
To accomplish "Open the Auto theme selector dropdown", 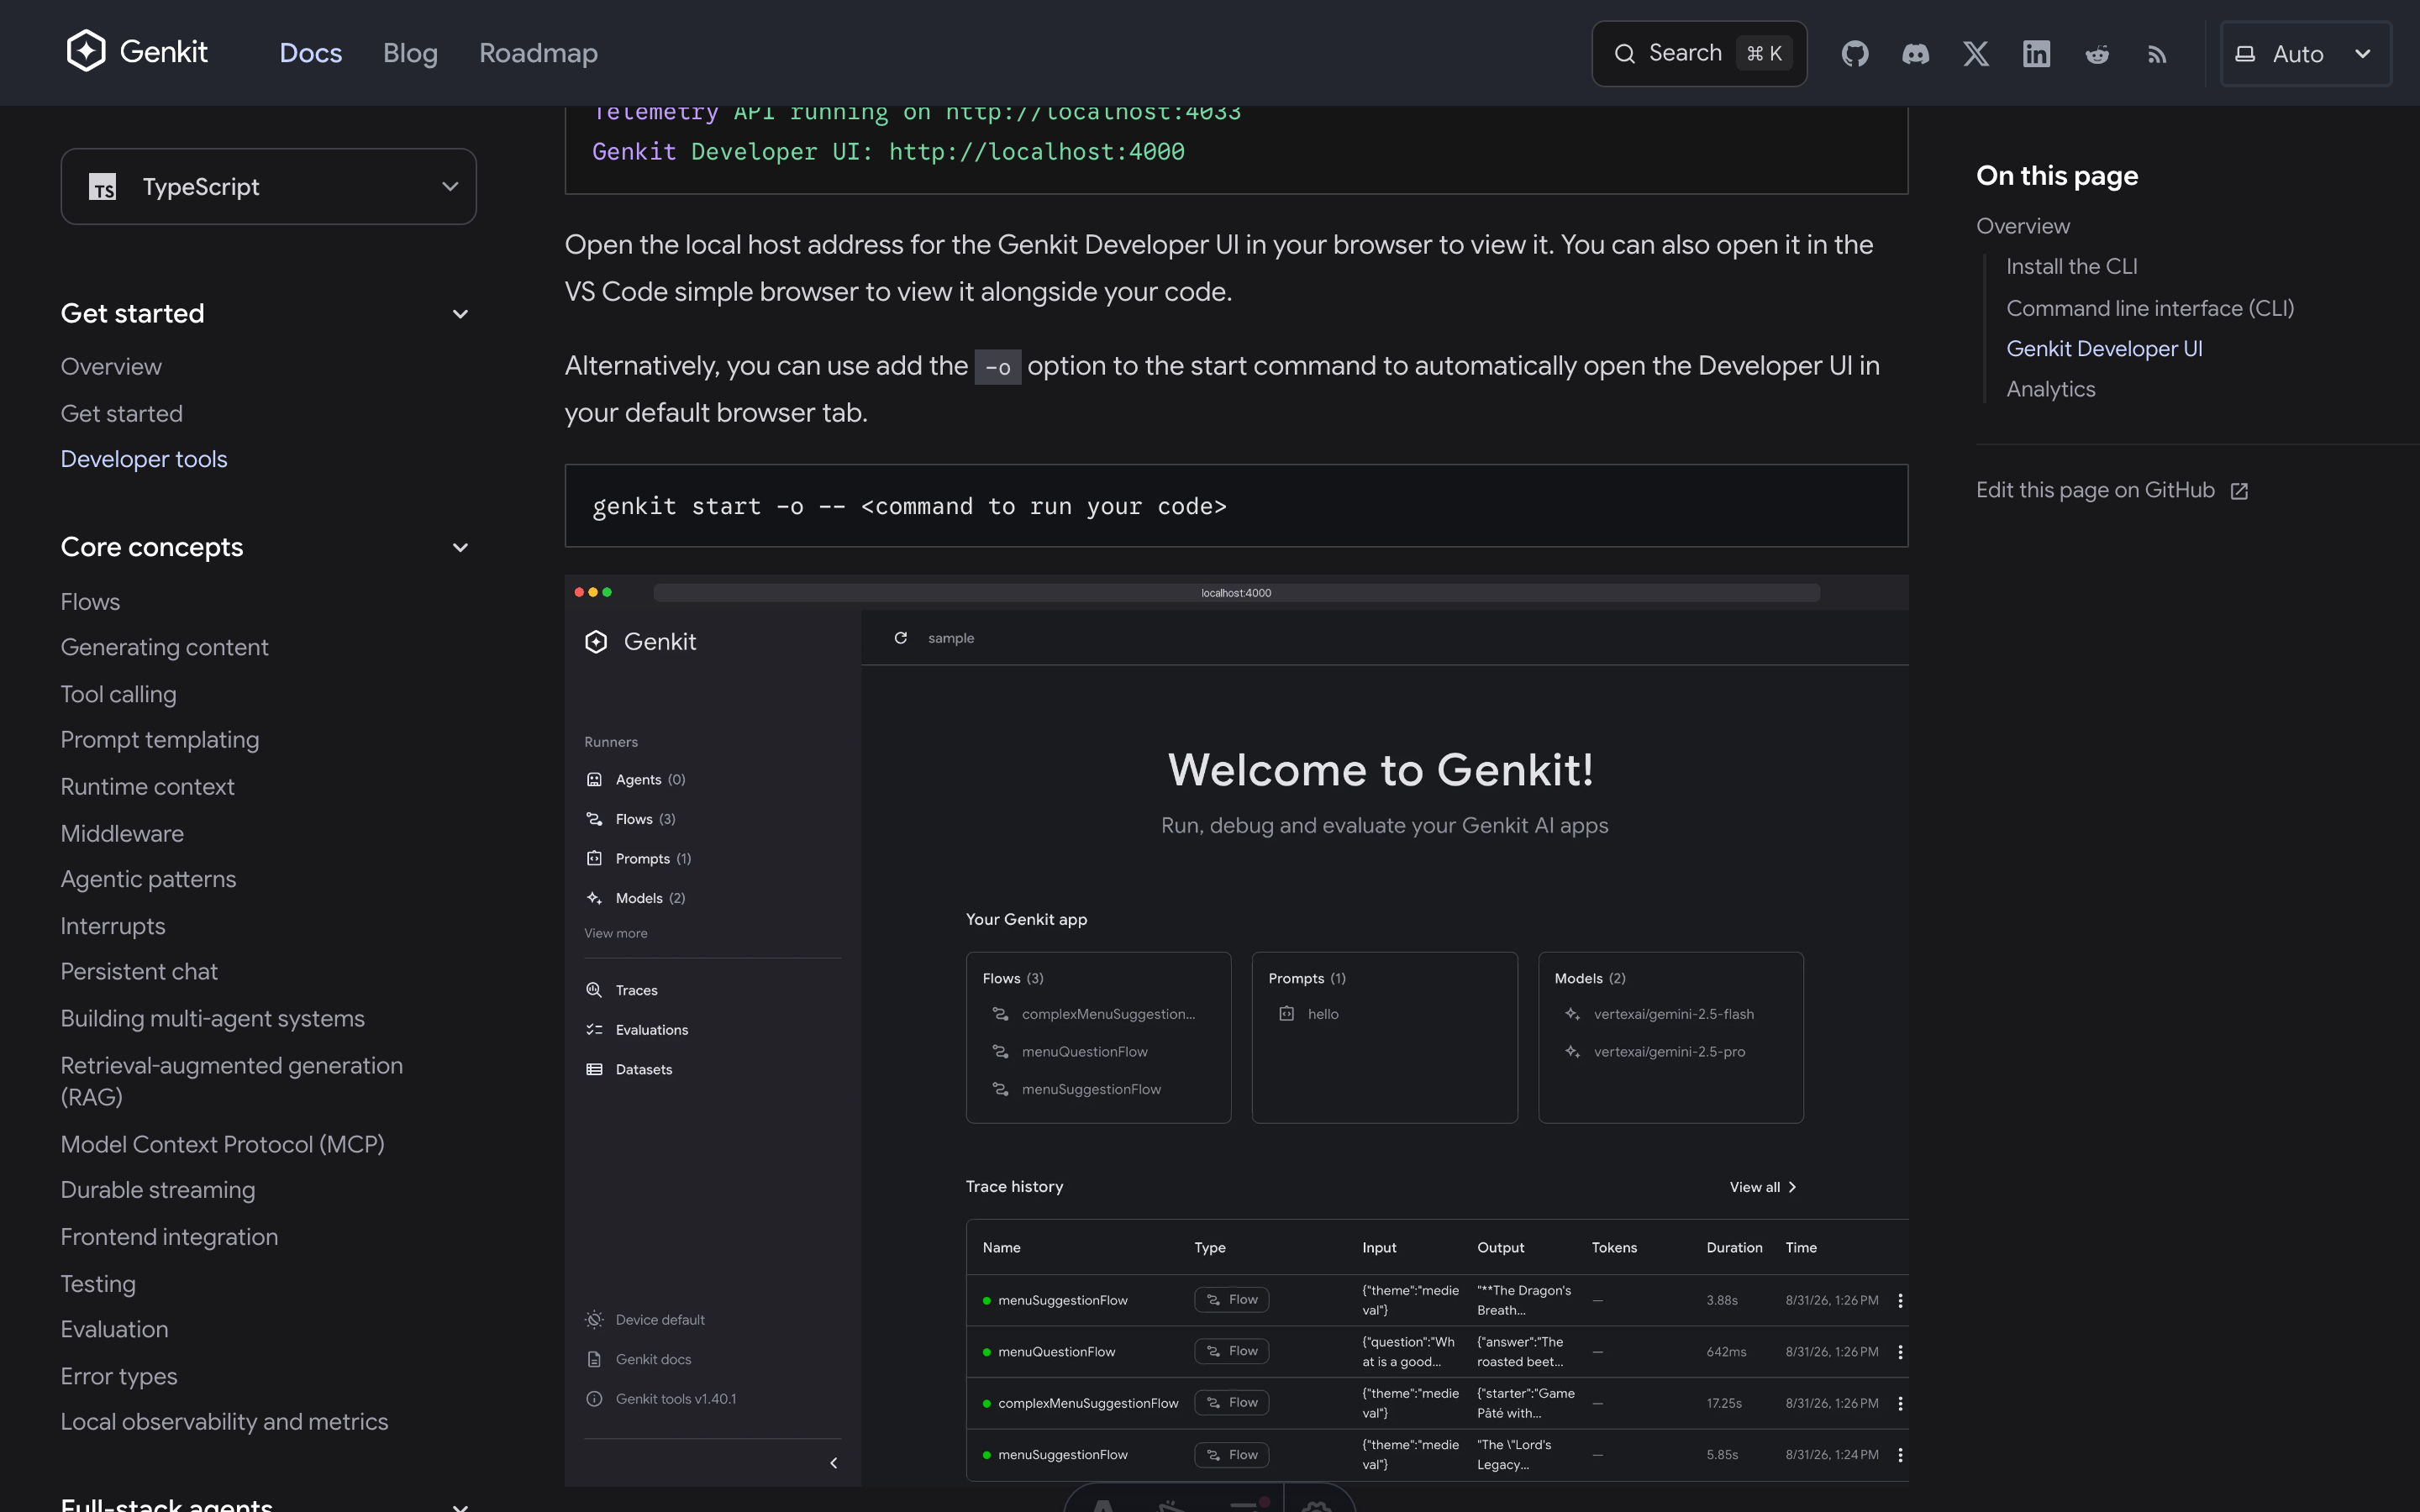I will click(2305, 54).
